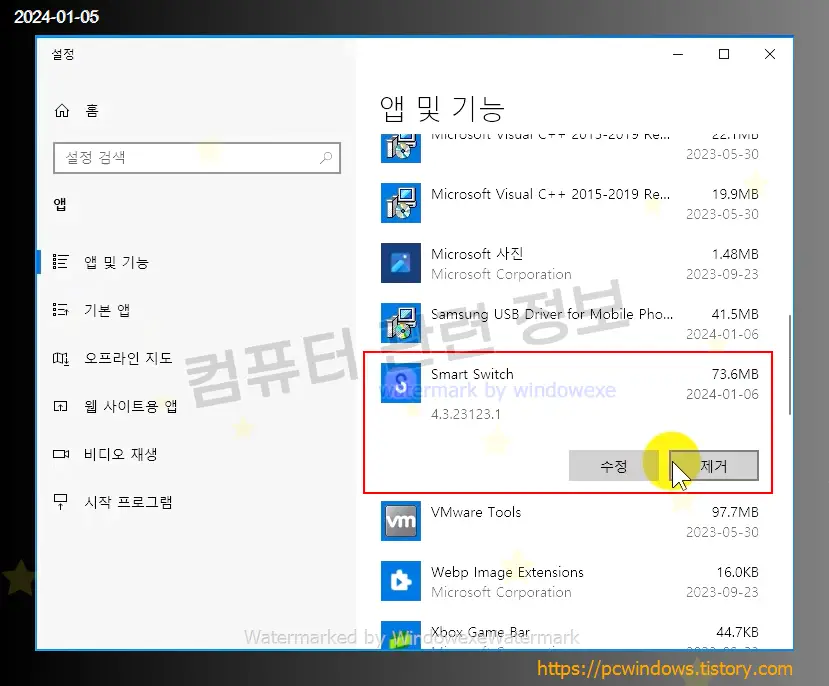
Task: Click the 기본 앱 sidebar icon
Action: point(60,309)
